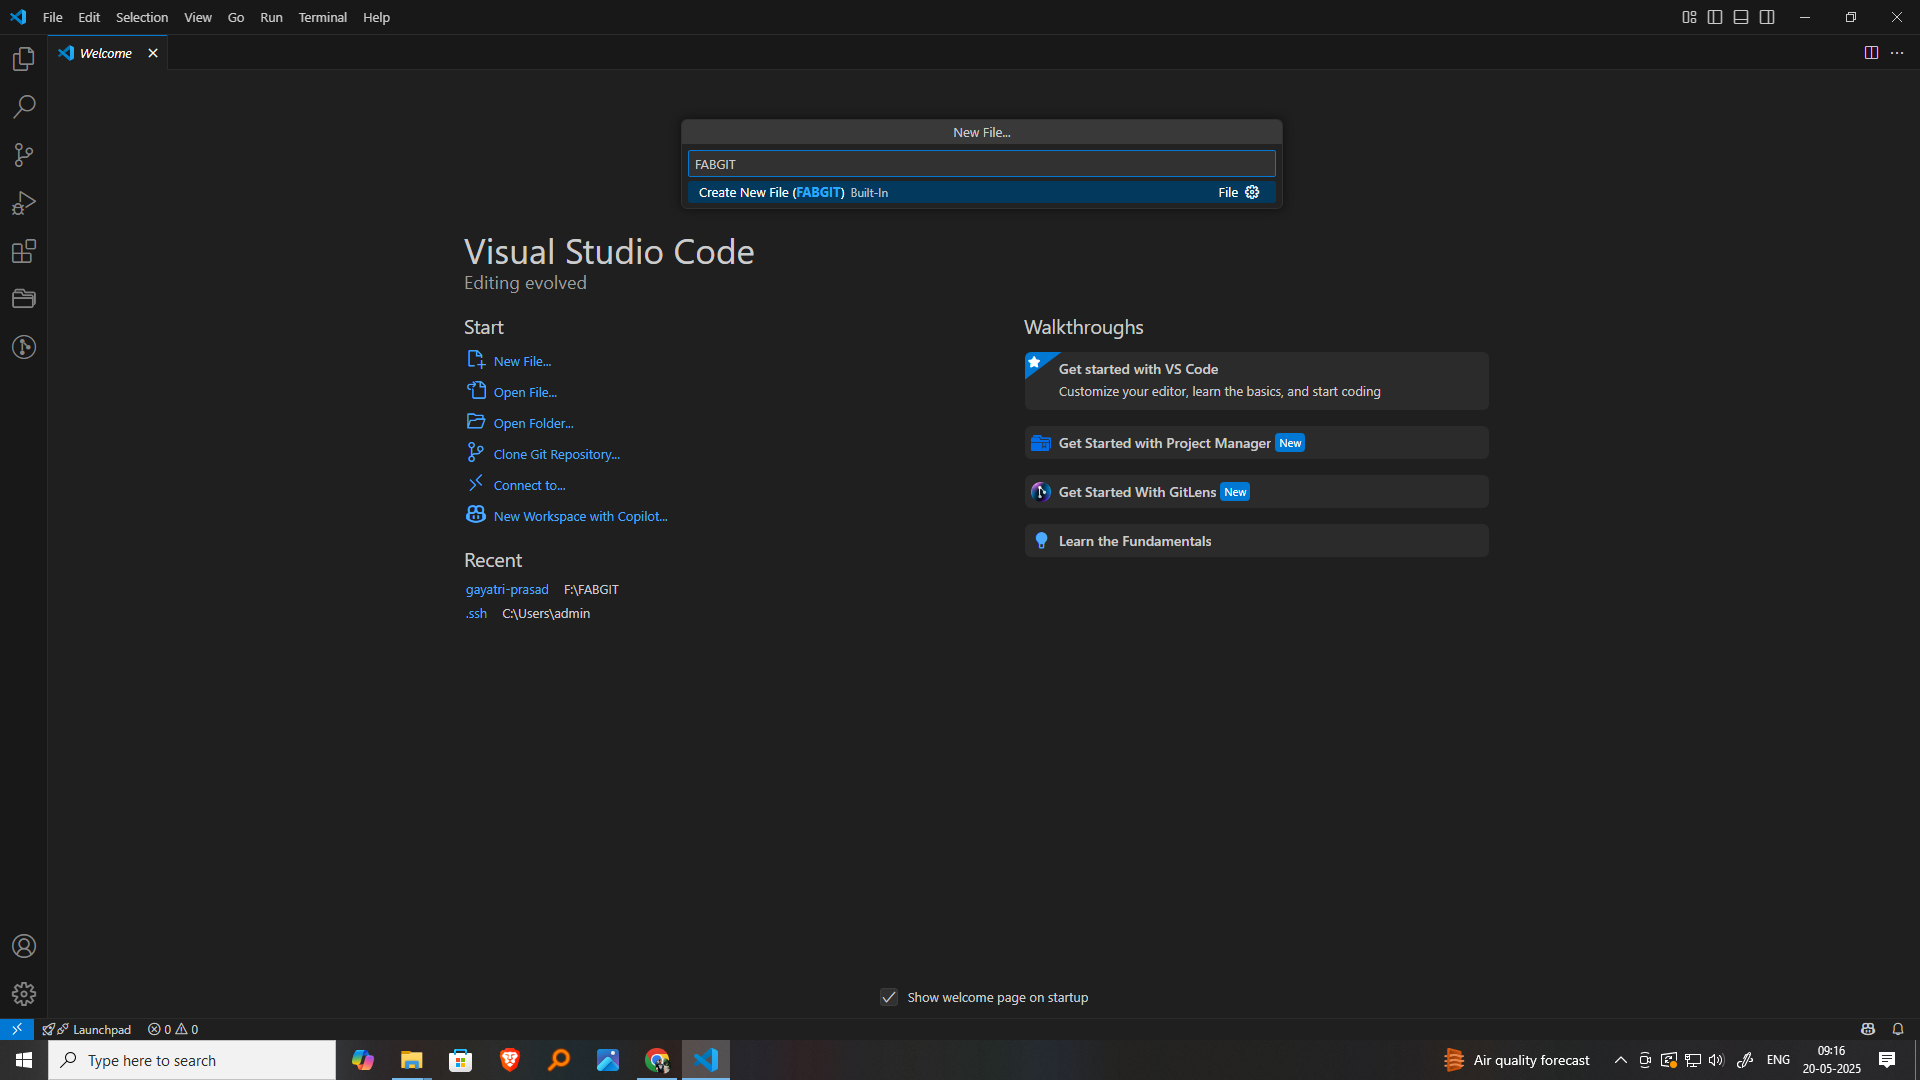
Task: Click the Customize Layout icon in title bar
Action: click(x=1689, y=17)
